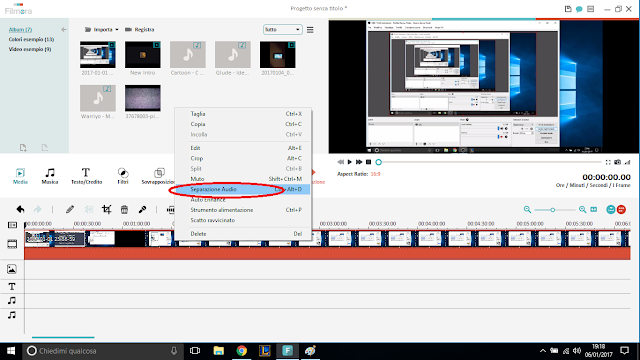Click the redo arrow icon
Viewport: 640px width, 360px height.
pos(38,209)
